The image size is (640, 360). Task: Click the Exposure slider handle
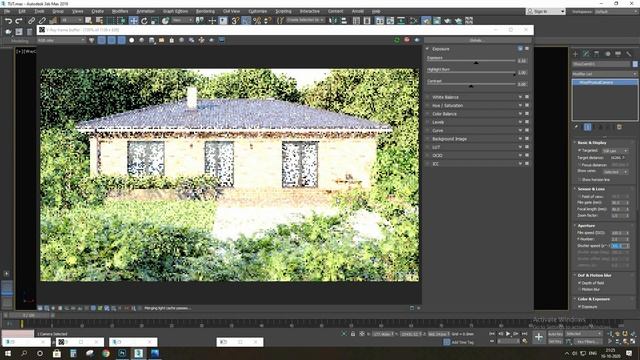point(476,62)
